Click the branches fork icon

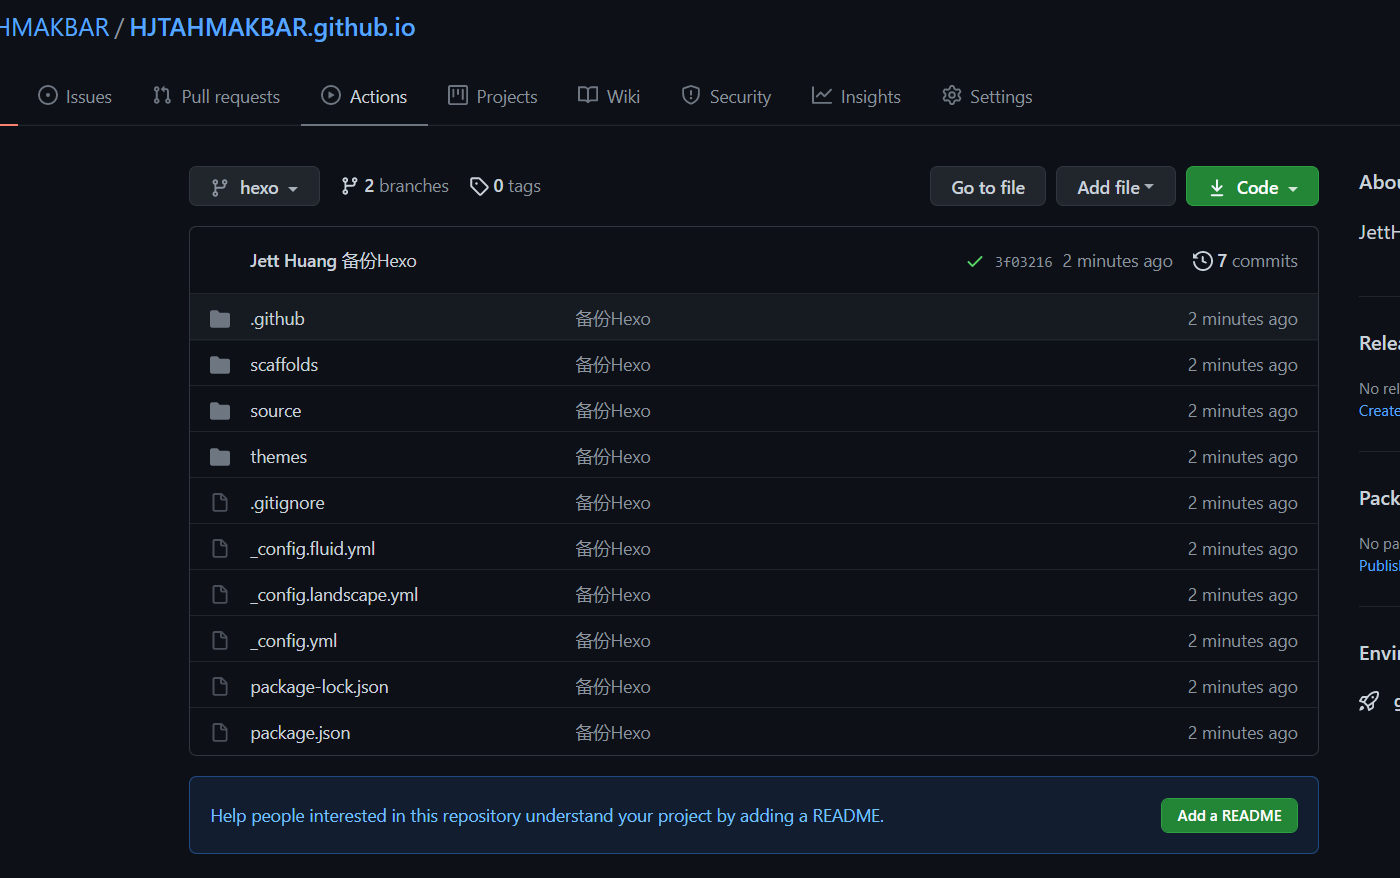(349, 186)
